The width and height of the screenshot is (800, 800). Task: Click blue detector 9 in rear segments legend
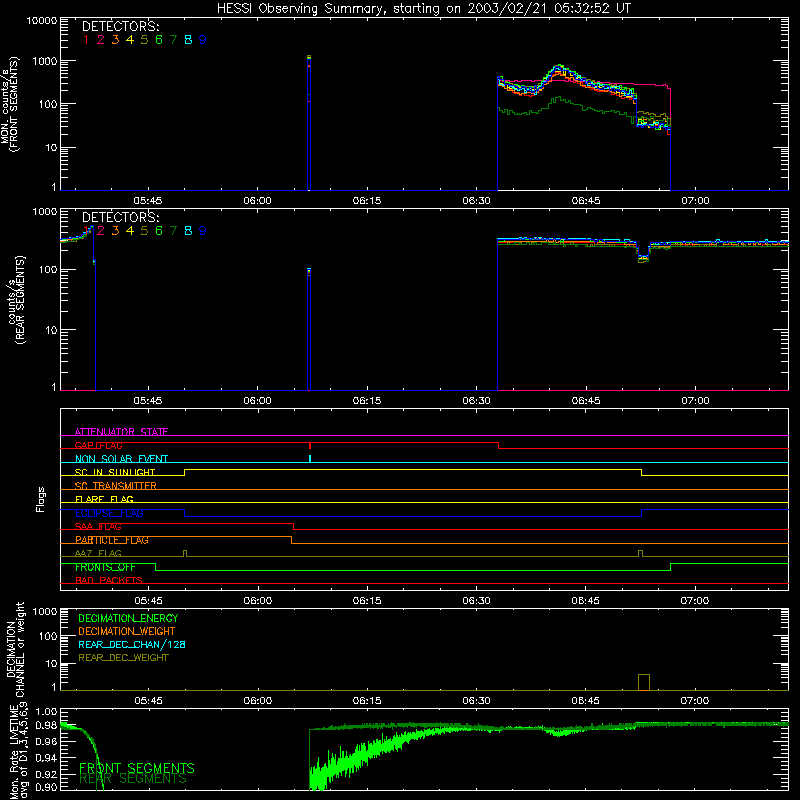(203, 231)
